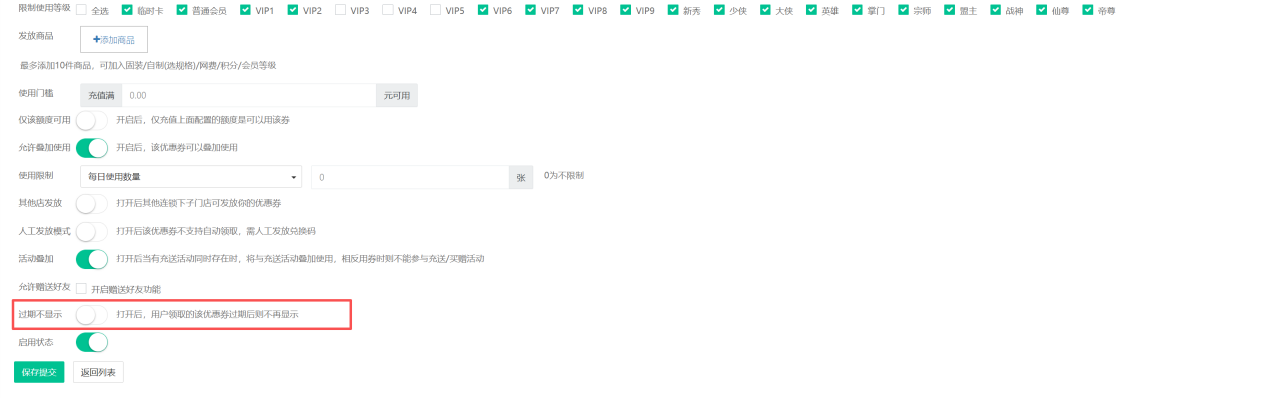Viewport: 1269px width, 398px height.
Task: Check the VIP5 checkbox
Action: coord(435,10)
